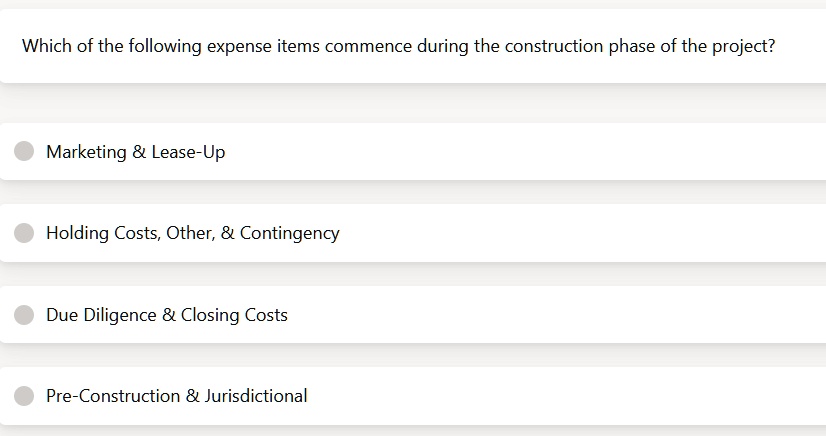Click the "Holding Costs, Other, & Contingency" label
The width and height of the screenshot is (826, 436).
[x=193, y=233]
